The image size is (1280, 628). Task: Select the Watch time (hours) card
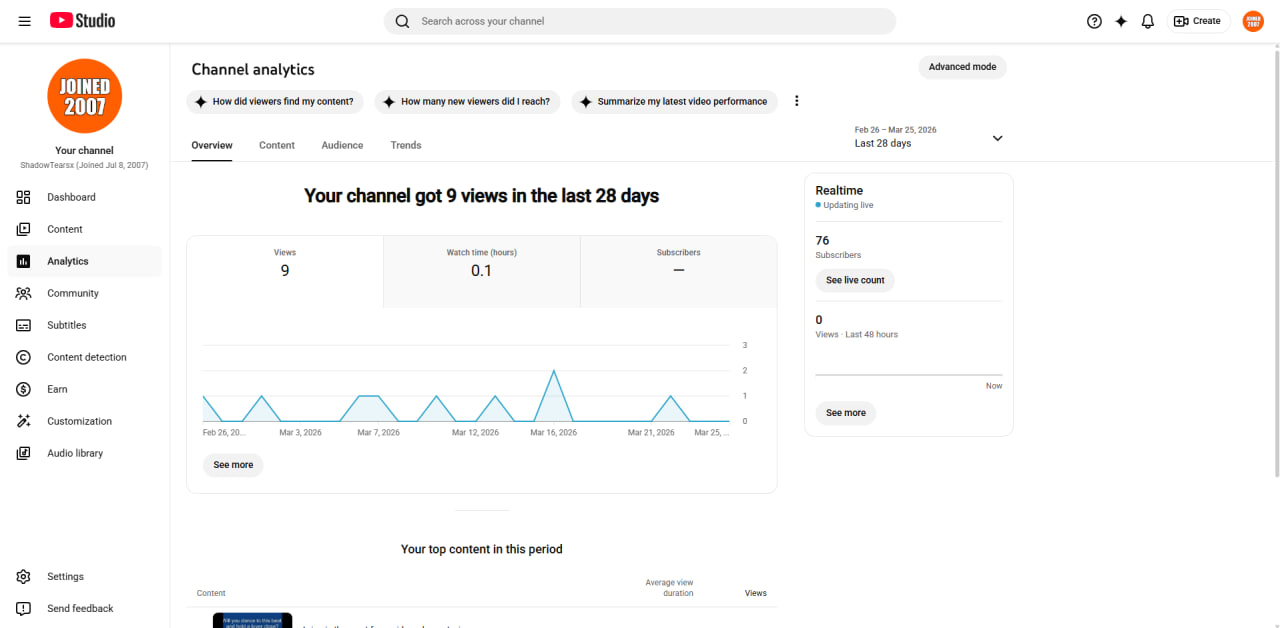[481, 272]
